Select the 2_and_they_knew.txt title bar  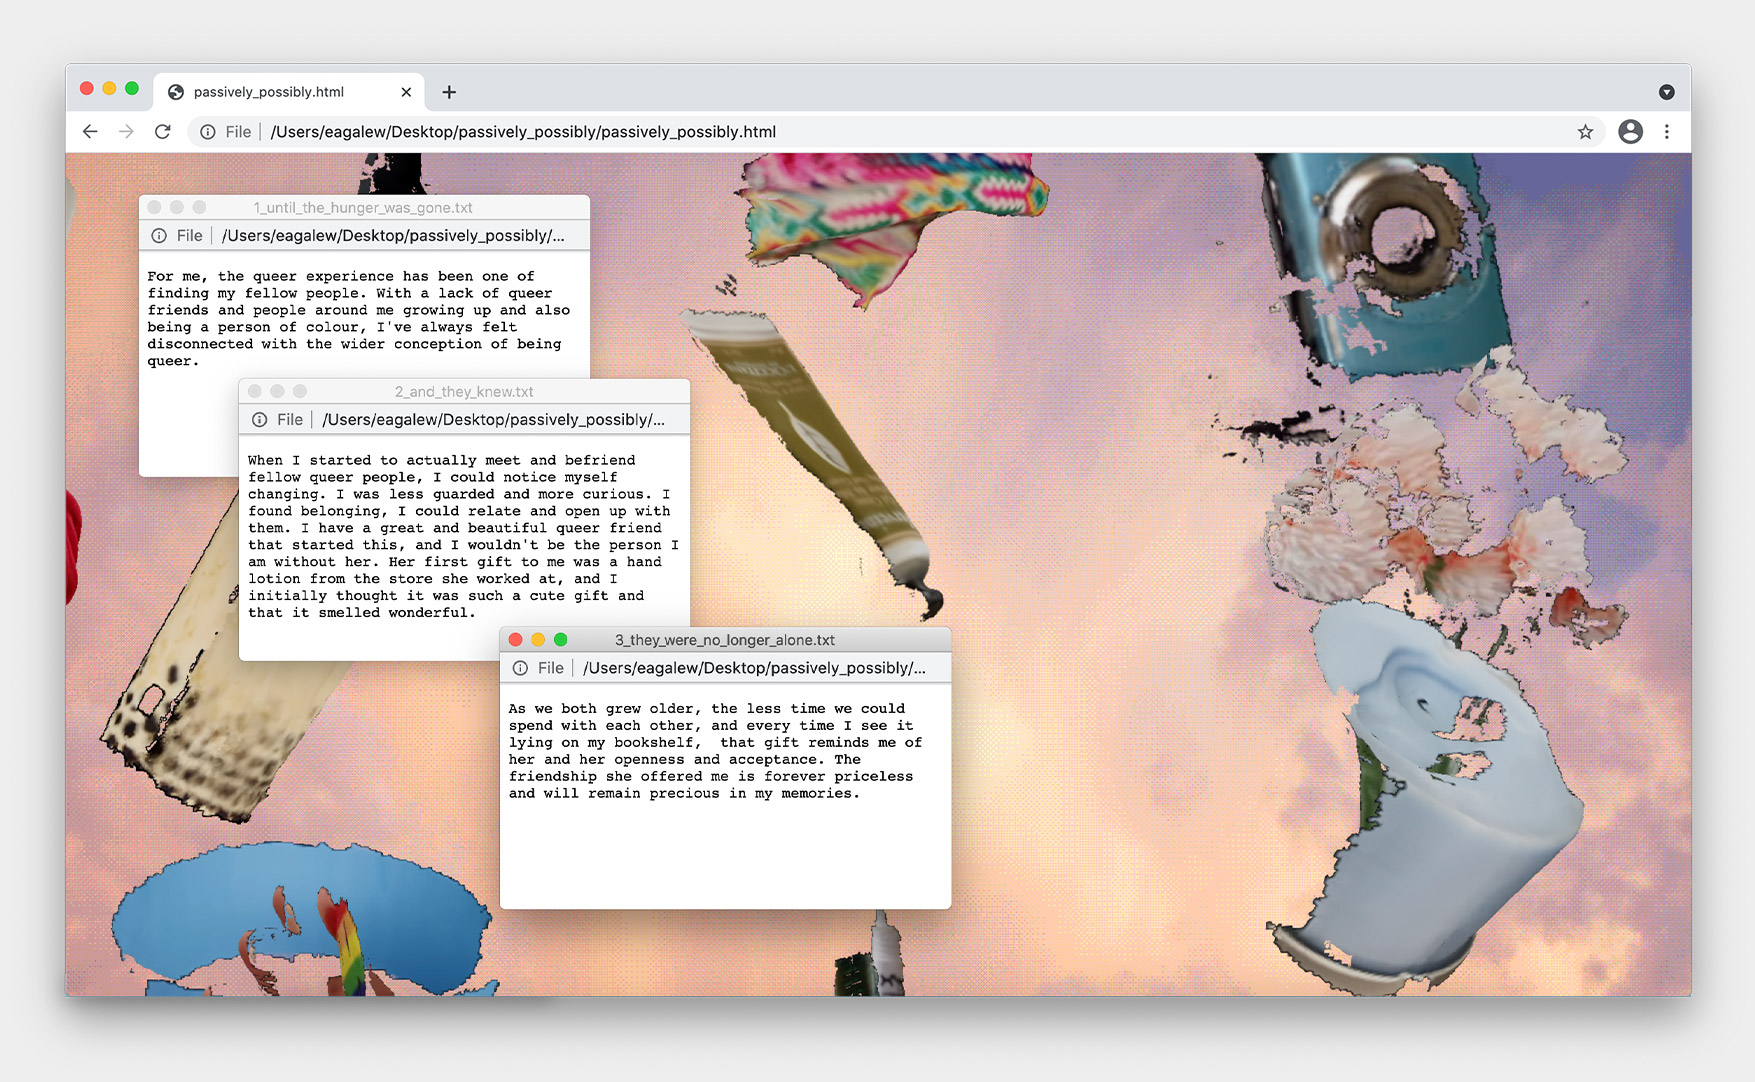point(464,391)
